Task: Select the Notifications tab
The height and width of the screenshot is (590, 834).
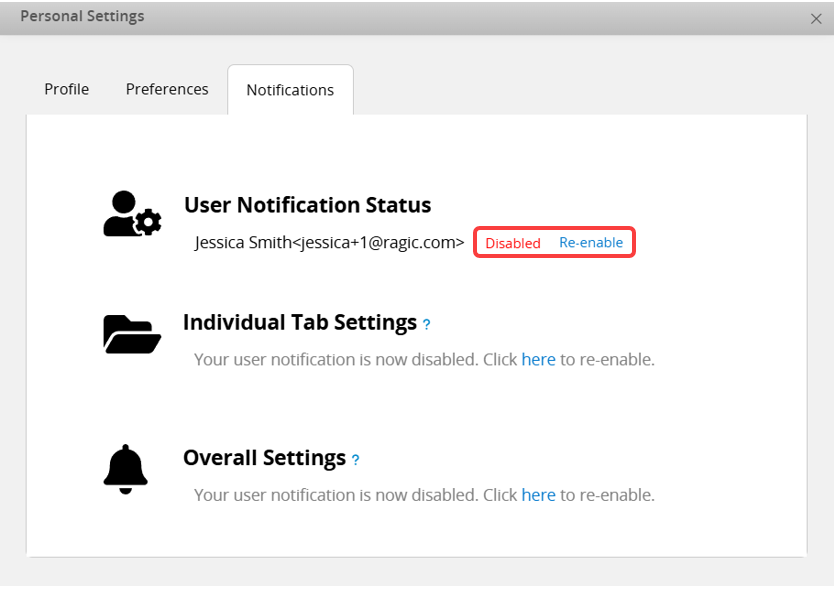Action: [290, 90]
